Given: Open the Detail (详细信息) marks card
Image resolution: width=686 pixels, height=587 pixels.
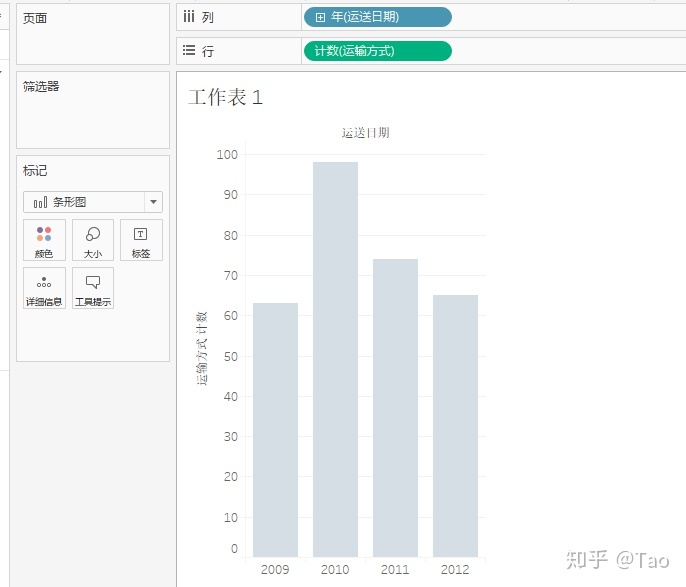Looking at the screenshot, I should click(x=44, y=288).
